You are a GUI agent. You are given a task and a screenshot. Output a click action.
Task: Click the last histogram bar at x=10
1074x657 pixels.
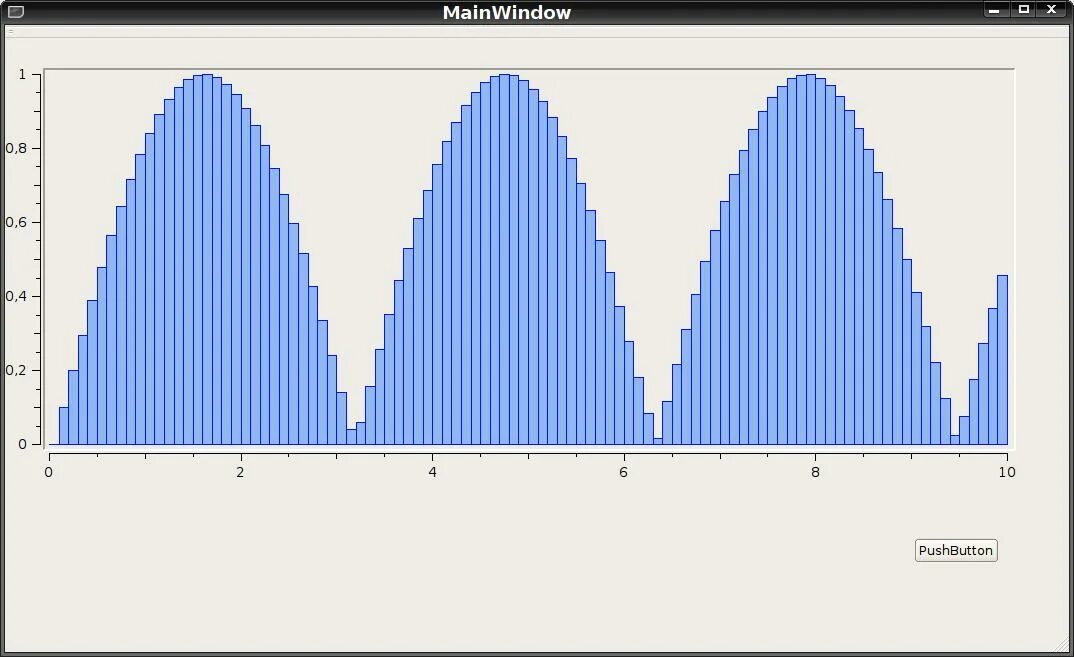(x=1002, y=360)
